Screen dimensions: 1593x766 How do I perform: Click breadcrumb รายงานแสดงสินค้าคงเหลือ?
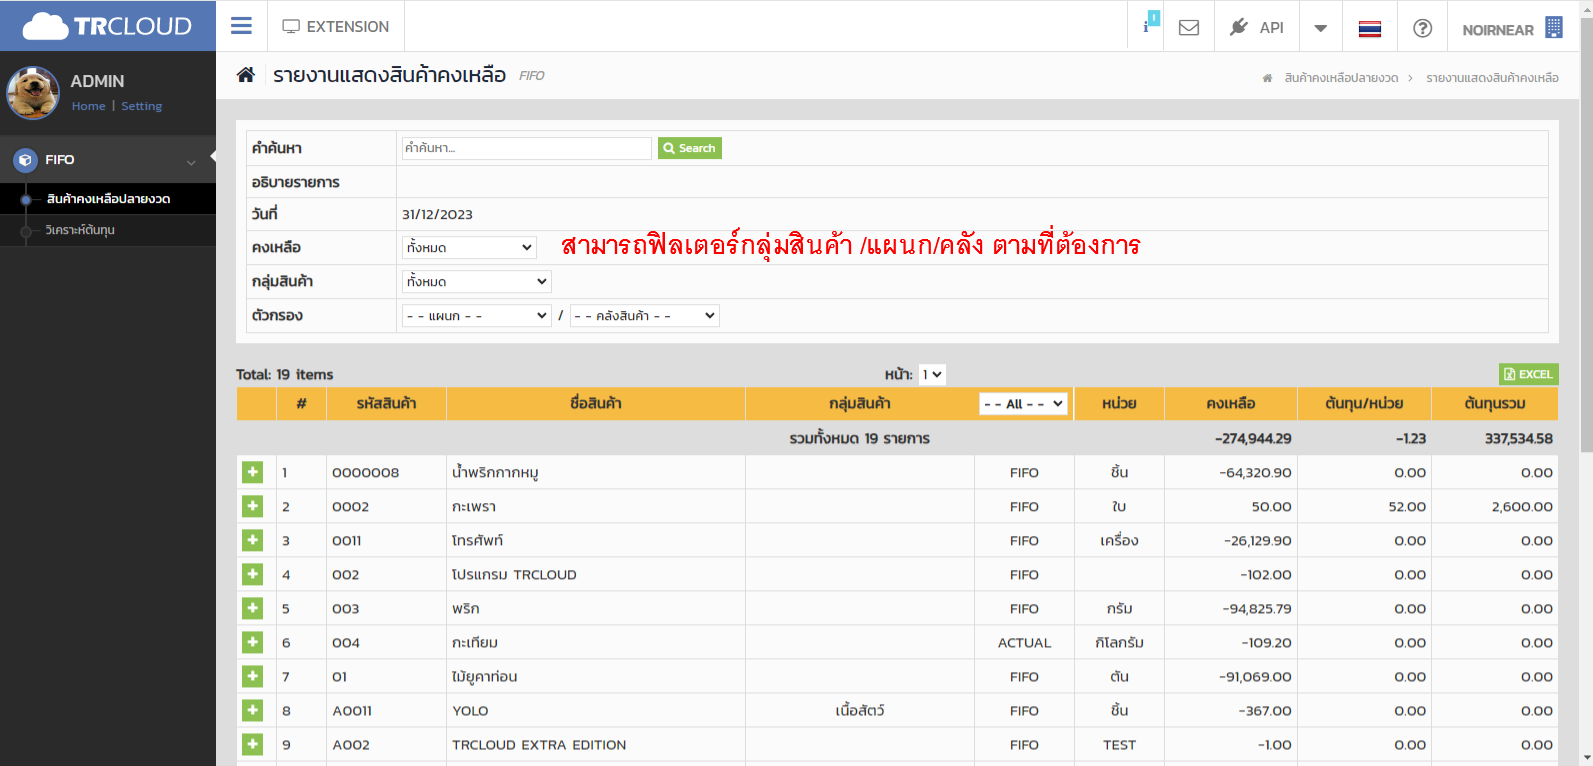[x=1492, y=78]
